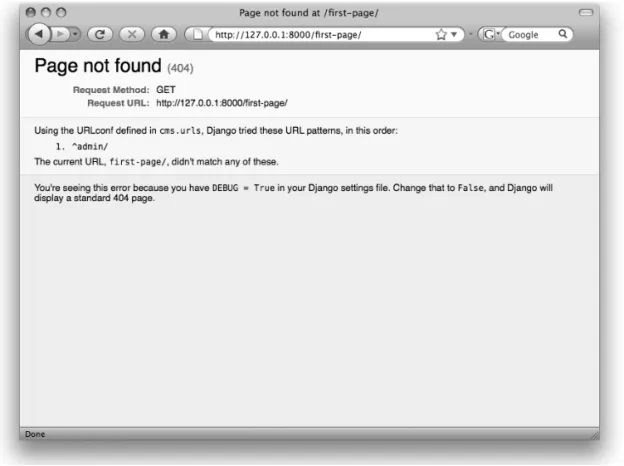
Task: Reload the page with the refresh icon
Action: pyautogui.click(x=100, y=35)
